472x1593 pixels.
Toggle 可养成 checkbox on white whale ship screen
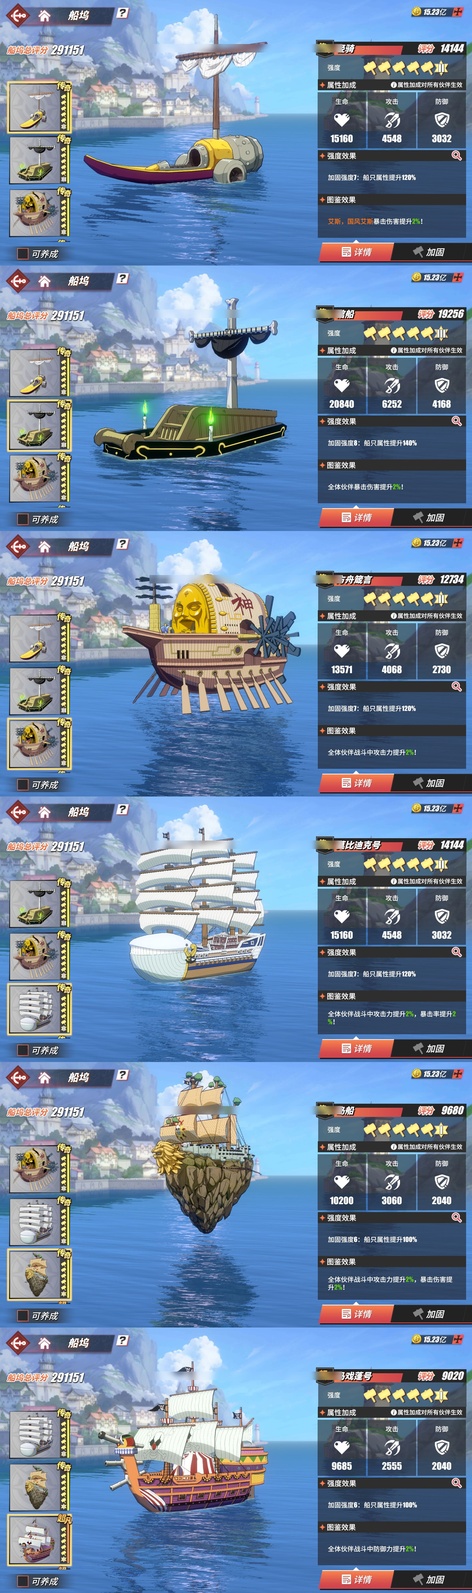coord(22,1050)
